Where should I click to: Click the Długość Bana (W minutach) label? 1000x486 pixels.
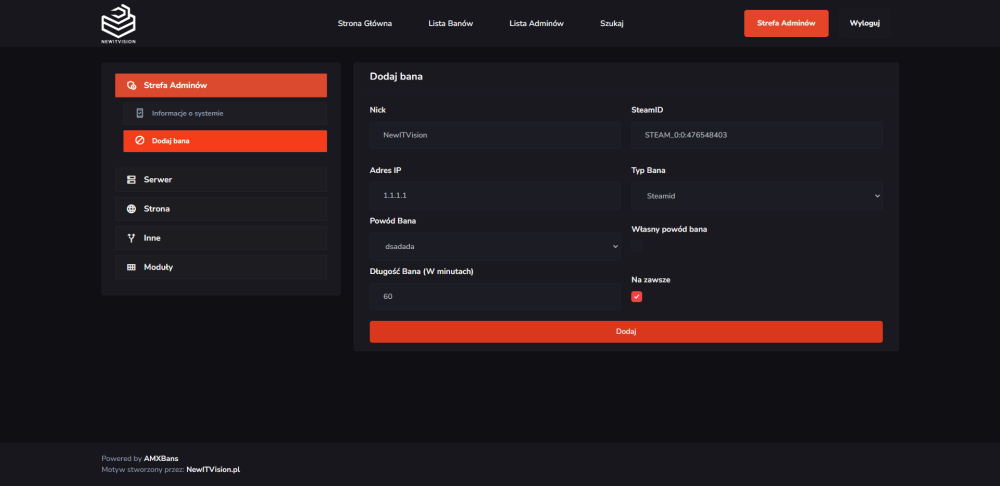pyautogui.click(x=422, y=271)
